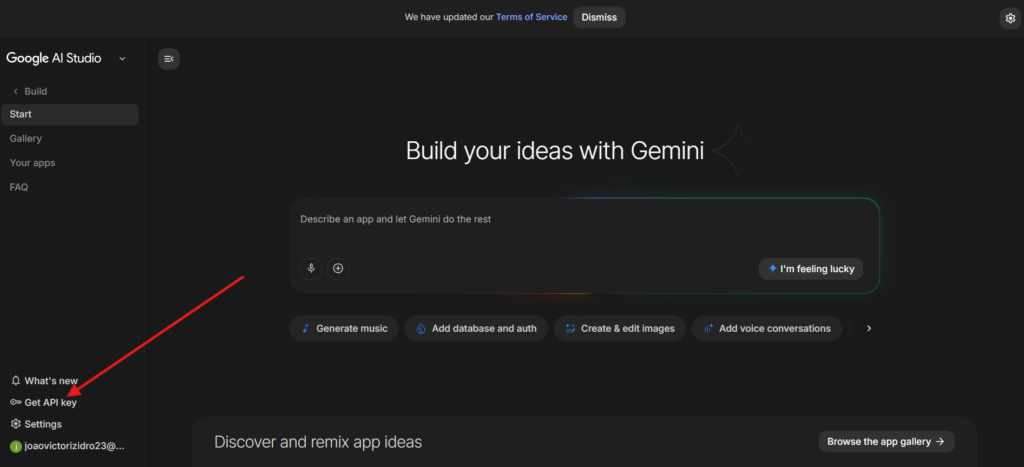Click the key icon for Get API key
This screenshot has width=1024, height=467.
click(16, 402)
